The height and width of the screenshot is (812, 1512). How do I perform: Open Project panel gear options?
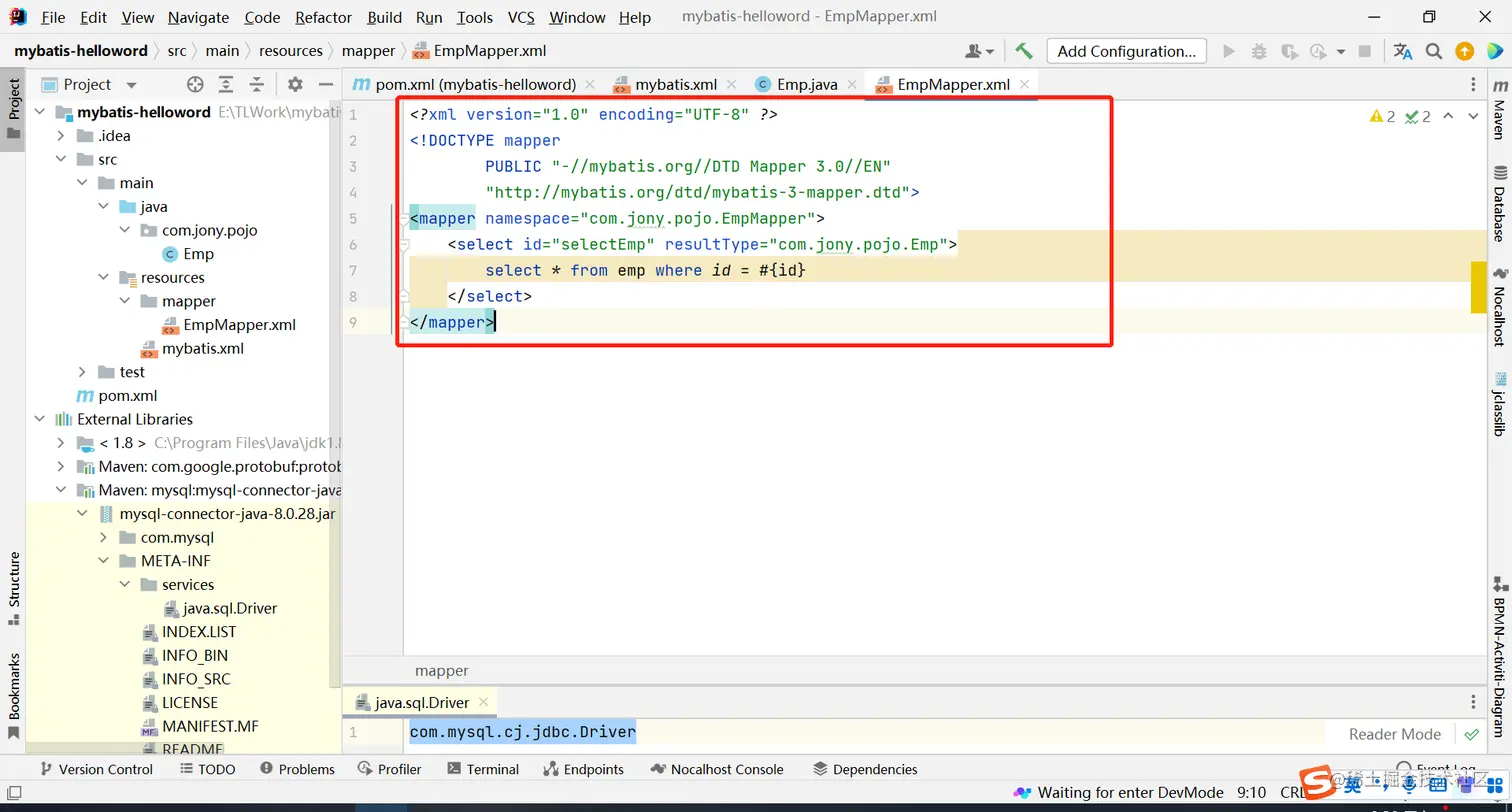(295, 85)
